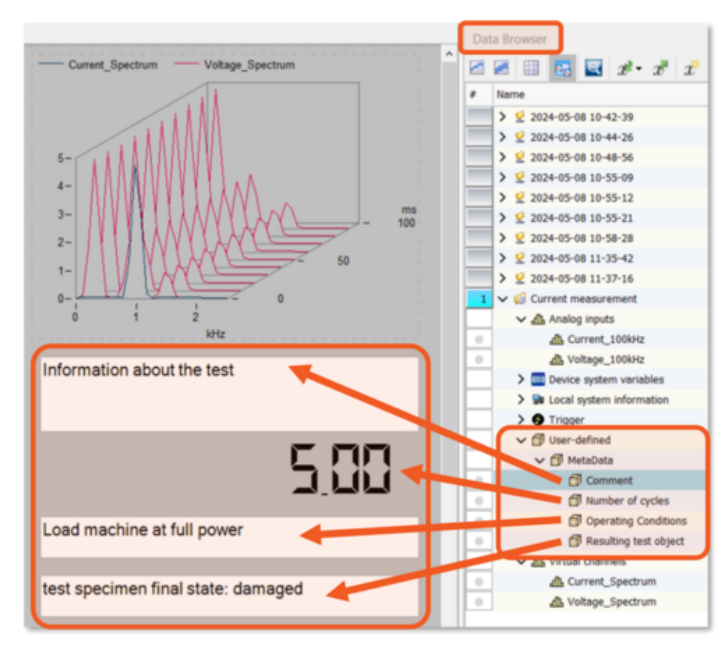Toggle selection circle for Resulting test object
The height and width of the screenshot is (651, 725).
click(x=479, y=540)
